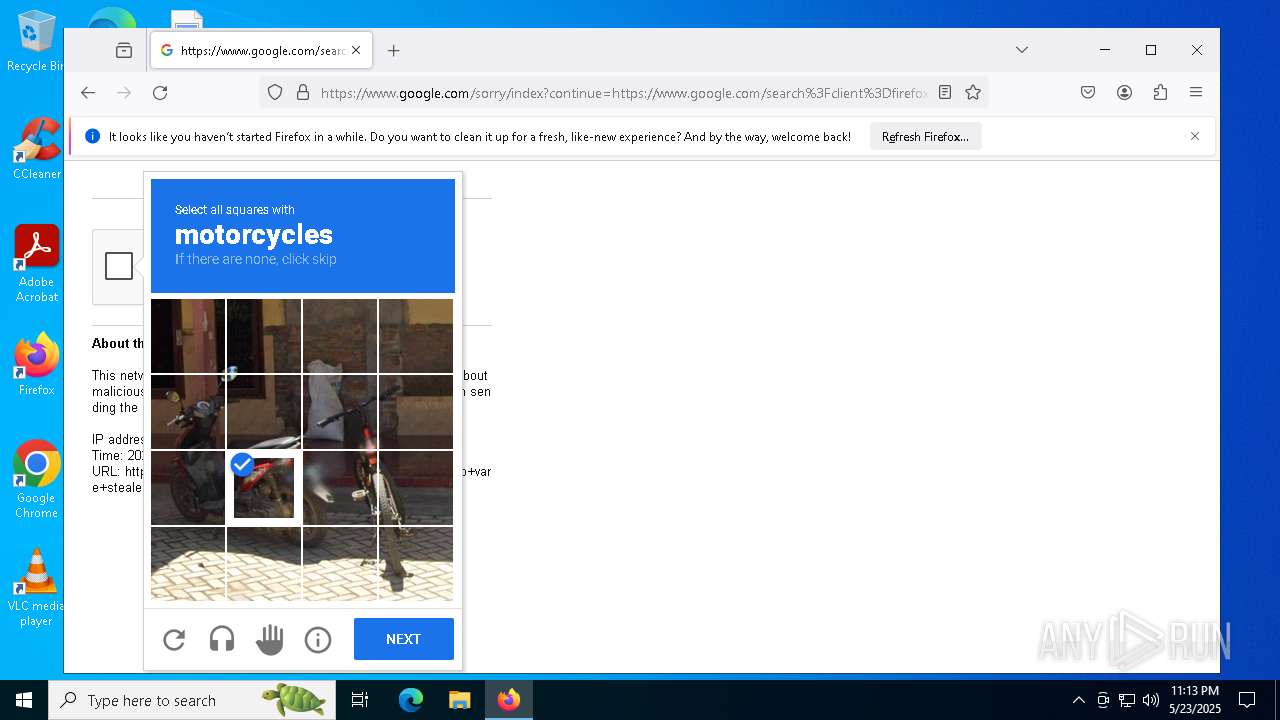This screenshot has height=720, width=1280.
Task: Open Firefox View recent browsing icon
Action: [x=124, y=50]
